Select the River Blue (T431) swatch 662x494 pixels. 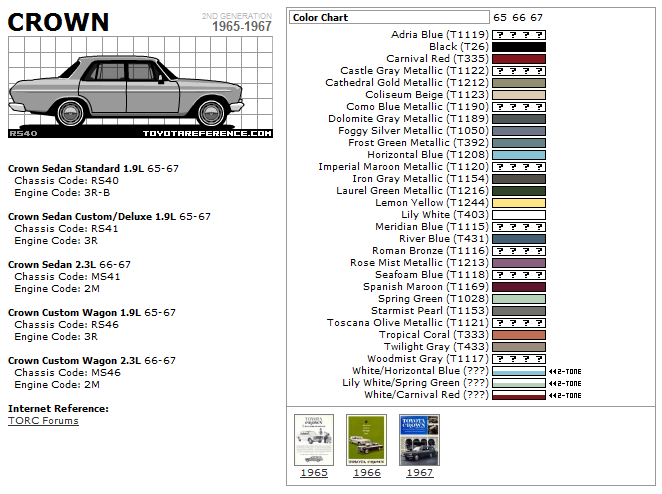[x=519, y=239]
